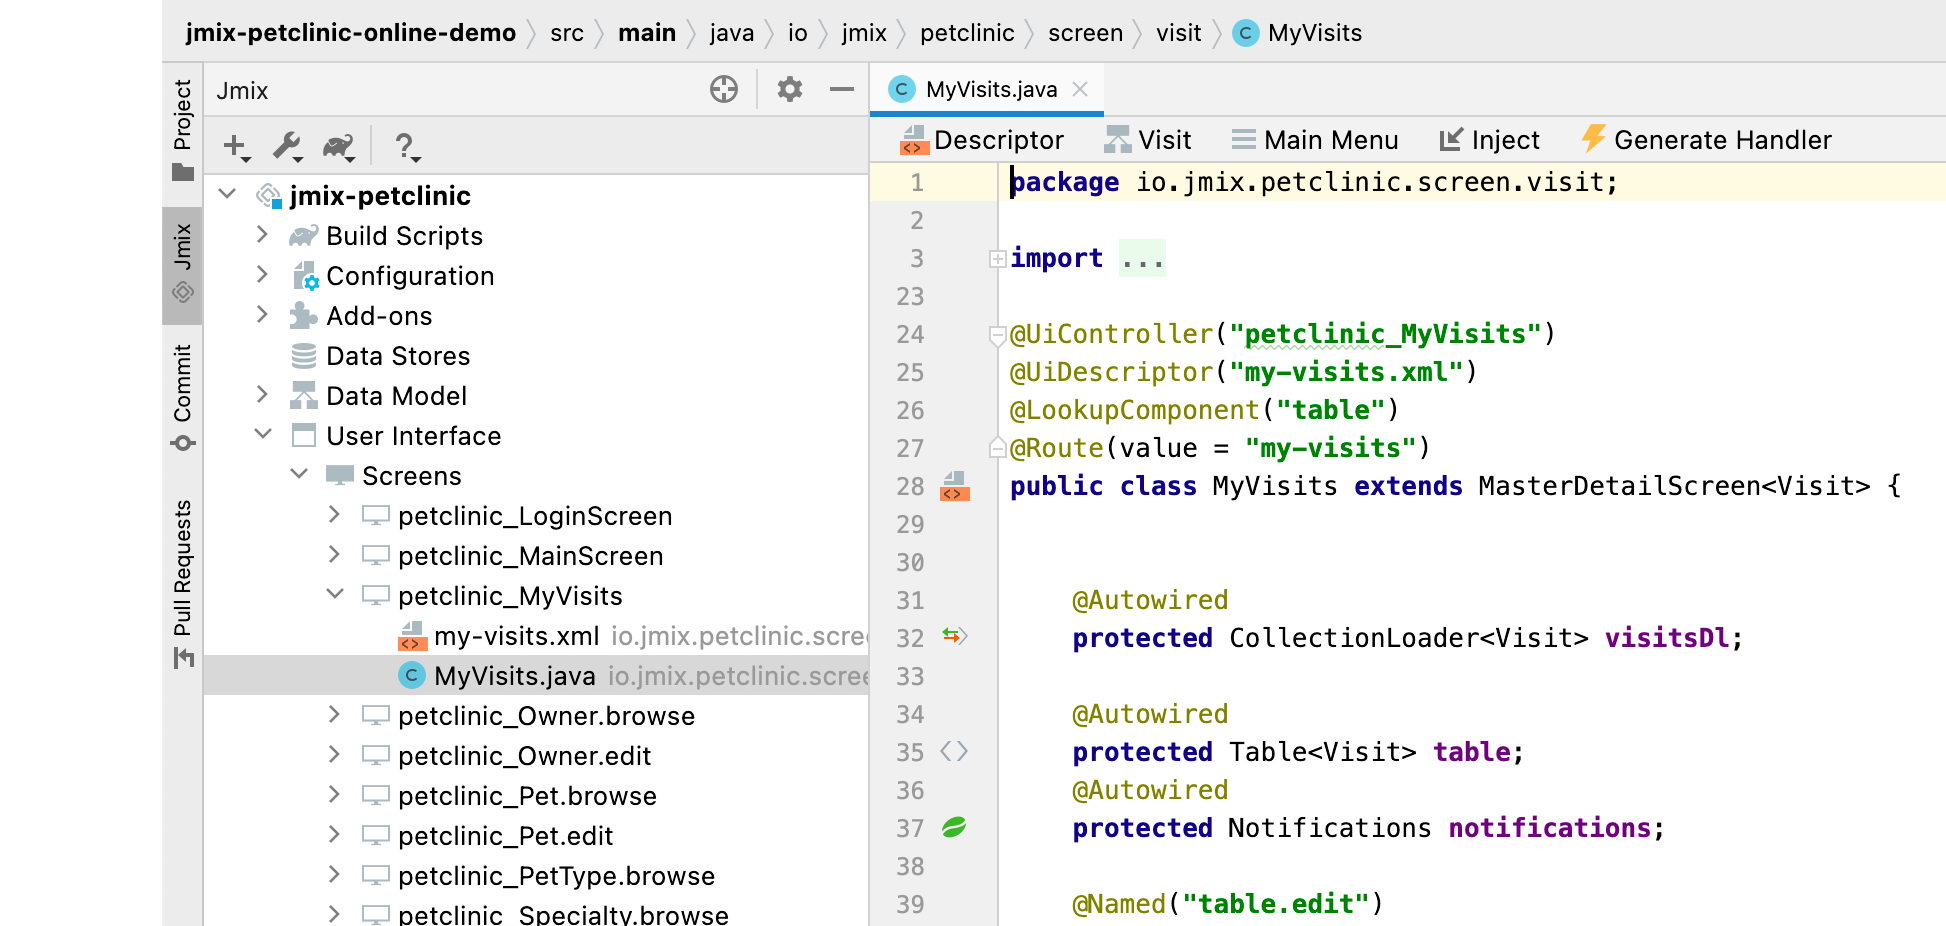Click the Inject button in editor toolbar
1946x926 pixels.
[1489, 140]
